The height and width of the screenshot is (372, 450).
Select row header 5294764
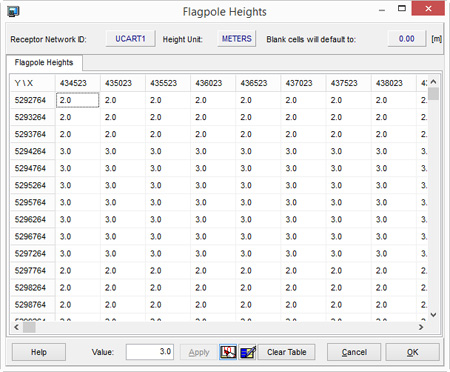pos(33,168)
